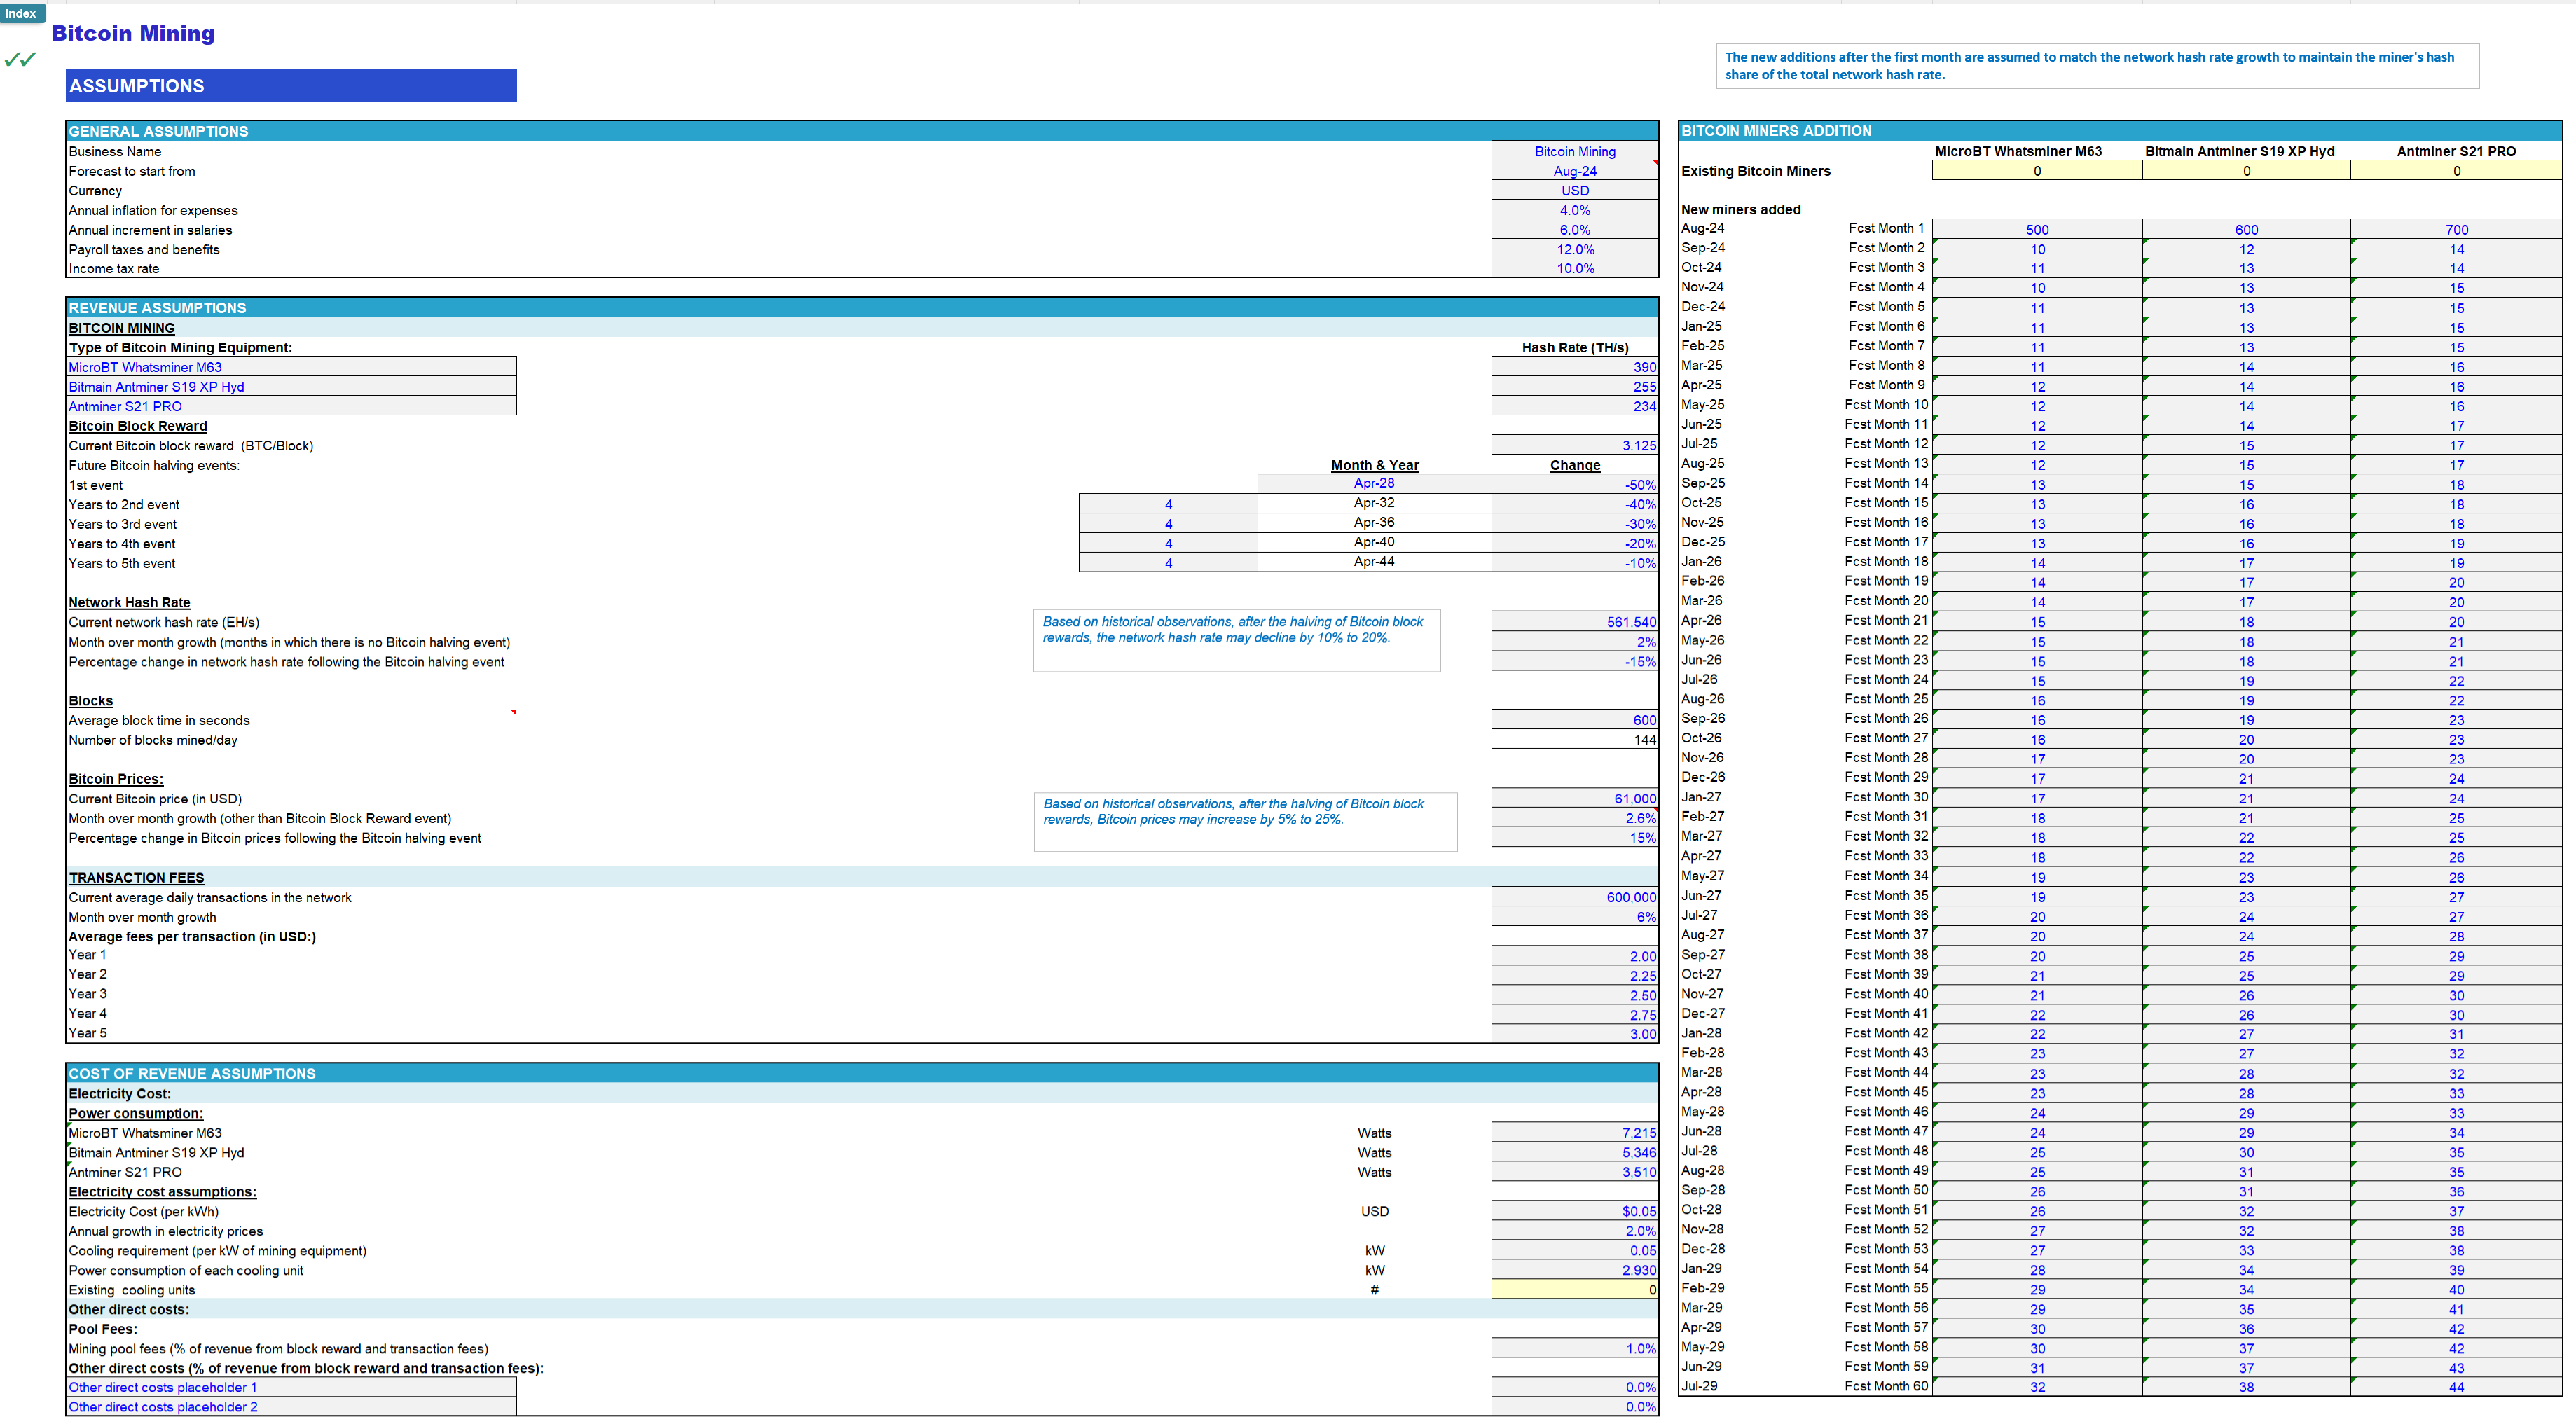Click the 'COST OF REVENUE ASSUMPTIONS' header
This screenshot has width=2576, height=1417.
coord(862,1073)
